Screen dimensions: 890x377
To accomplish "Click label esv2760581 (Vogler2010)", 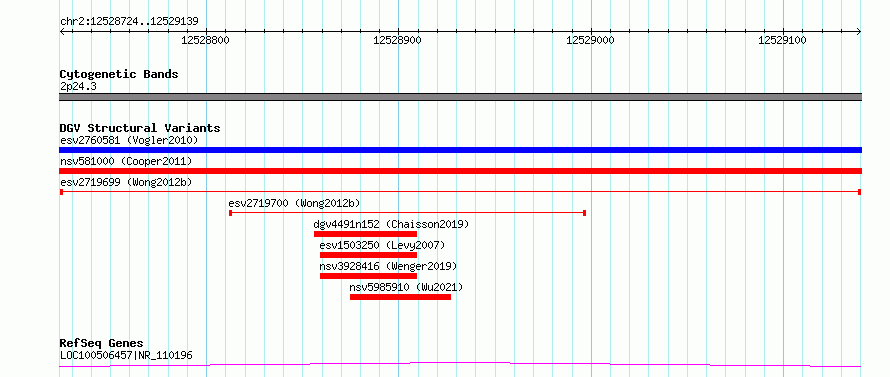I will click(x=129, y=140).
